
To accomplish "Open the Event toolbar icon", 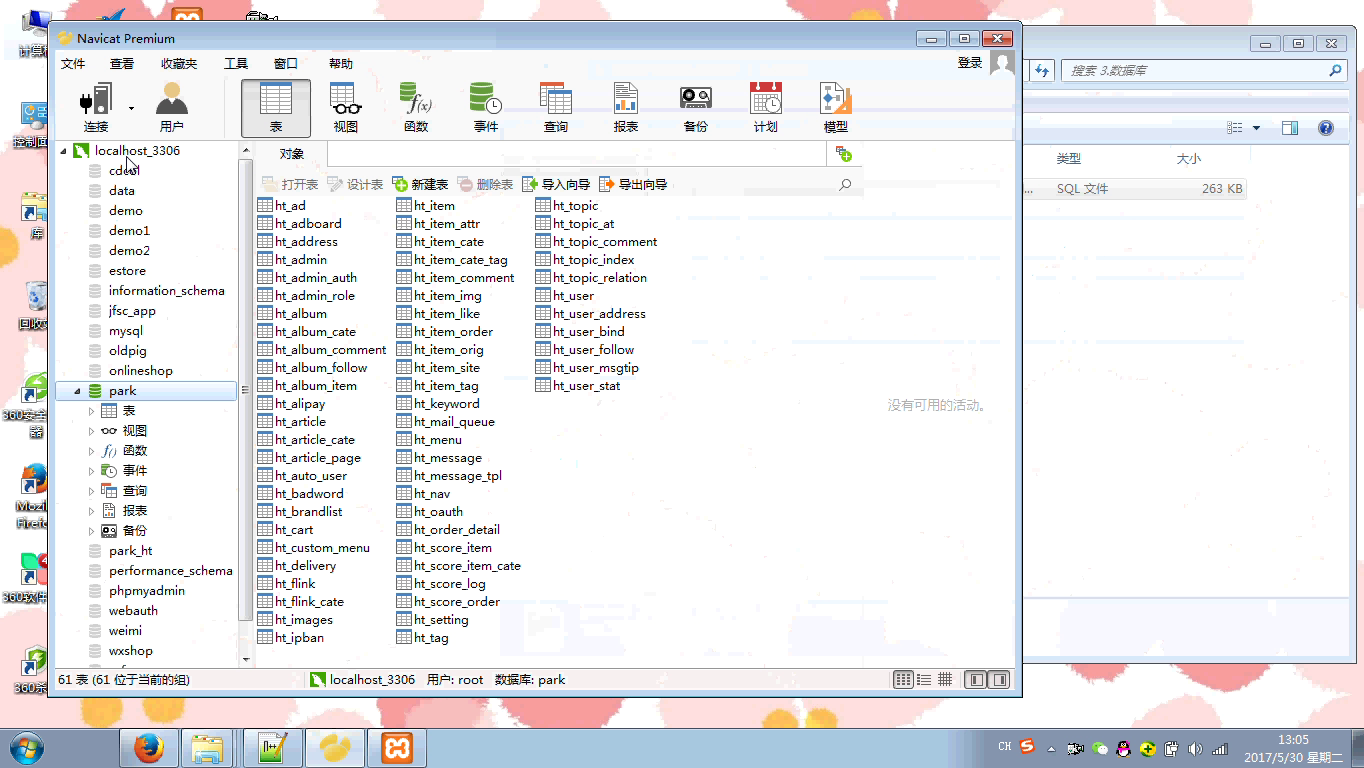I will [x=486, y=108].
